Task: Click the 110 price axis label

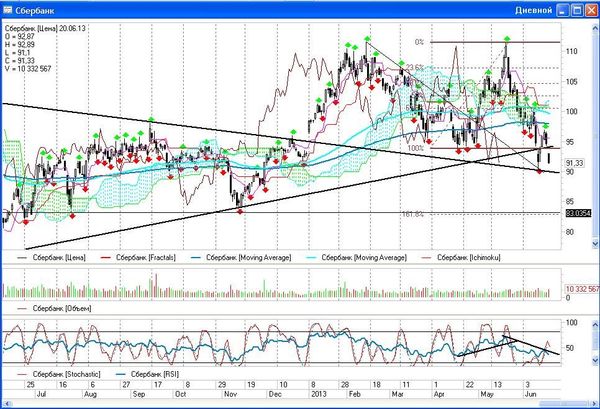Action: pos(572,51)
